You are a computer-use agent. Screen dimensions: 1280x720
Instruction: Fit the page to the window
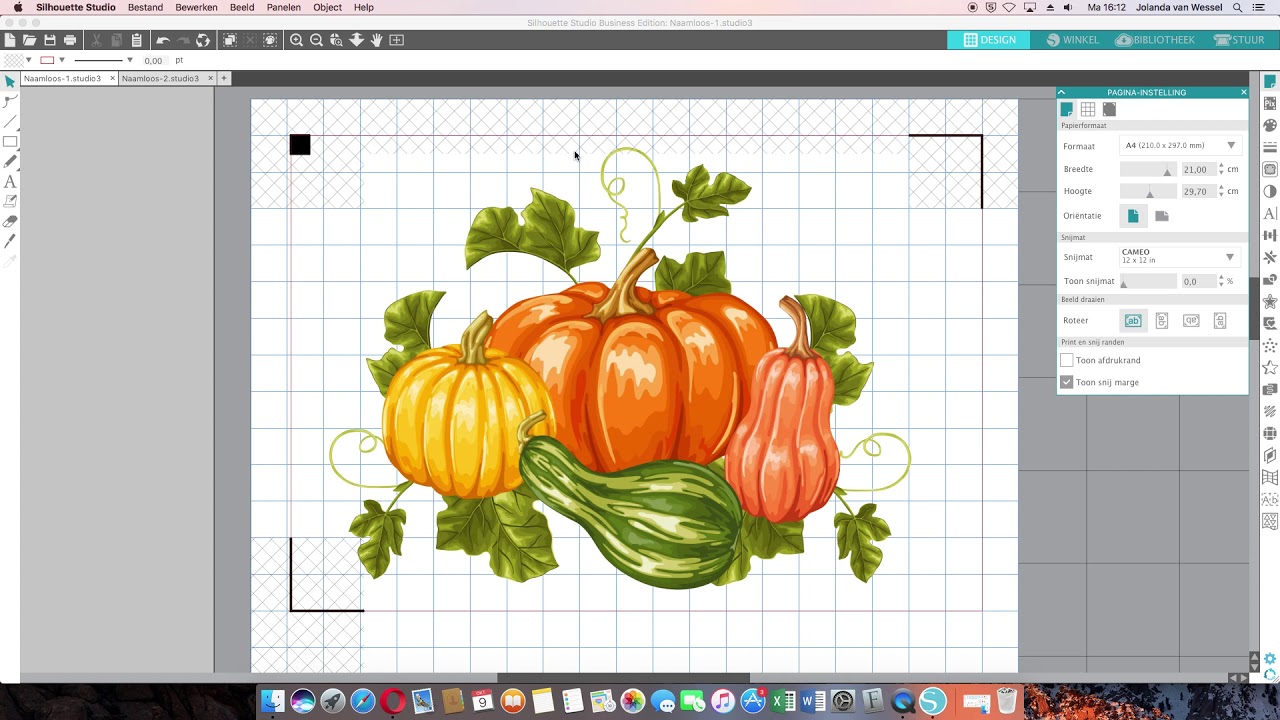pos(397,40)
